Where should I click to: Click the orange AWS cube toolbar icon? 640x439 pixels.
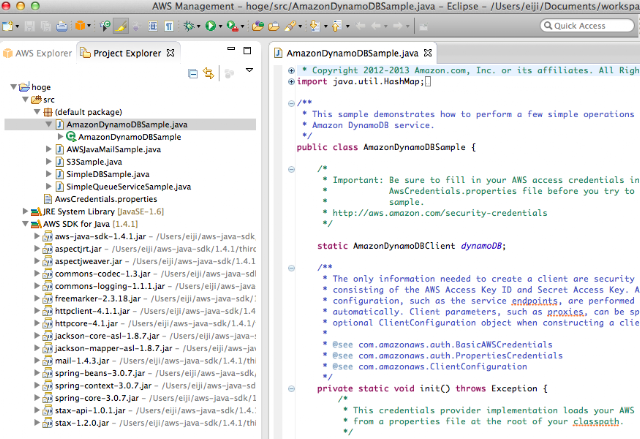tap(80, 26)
